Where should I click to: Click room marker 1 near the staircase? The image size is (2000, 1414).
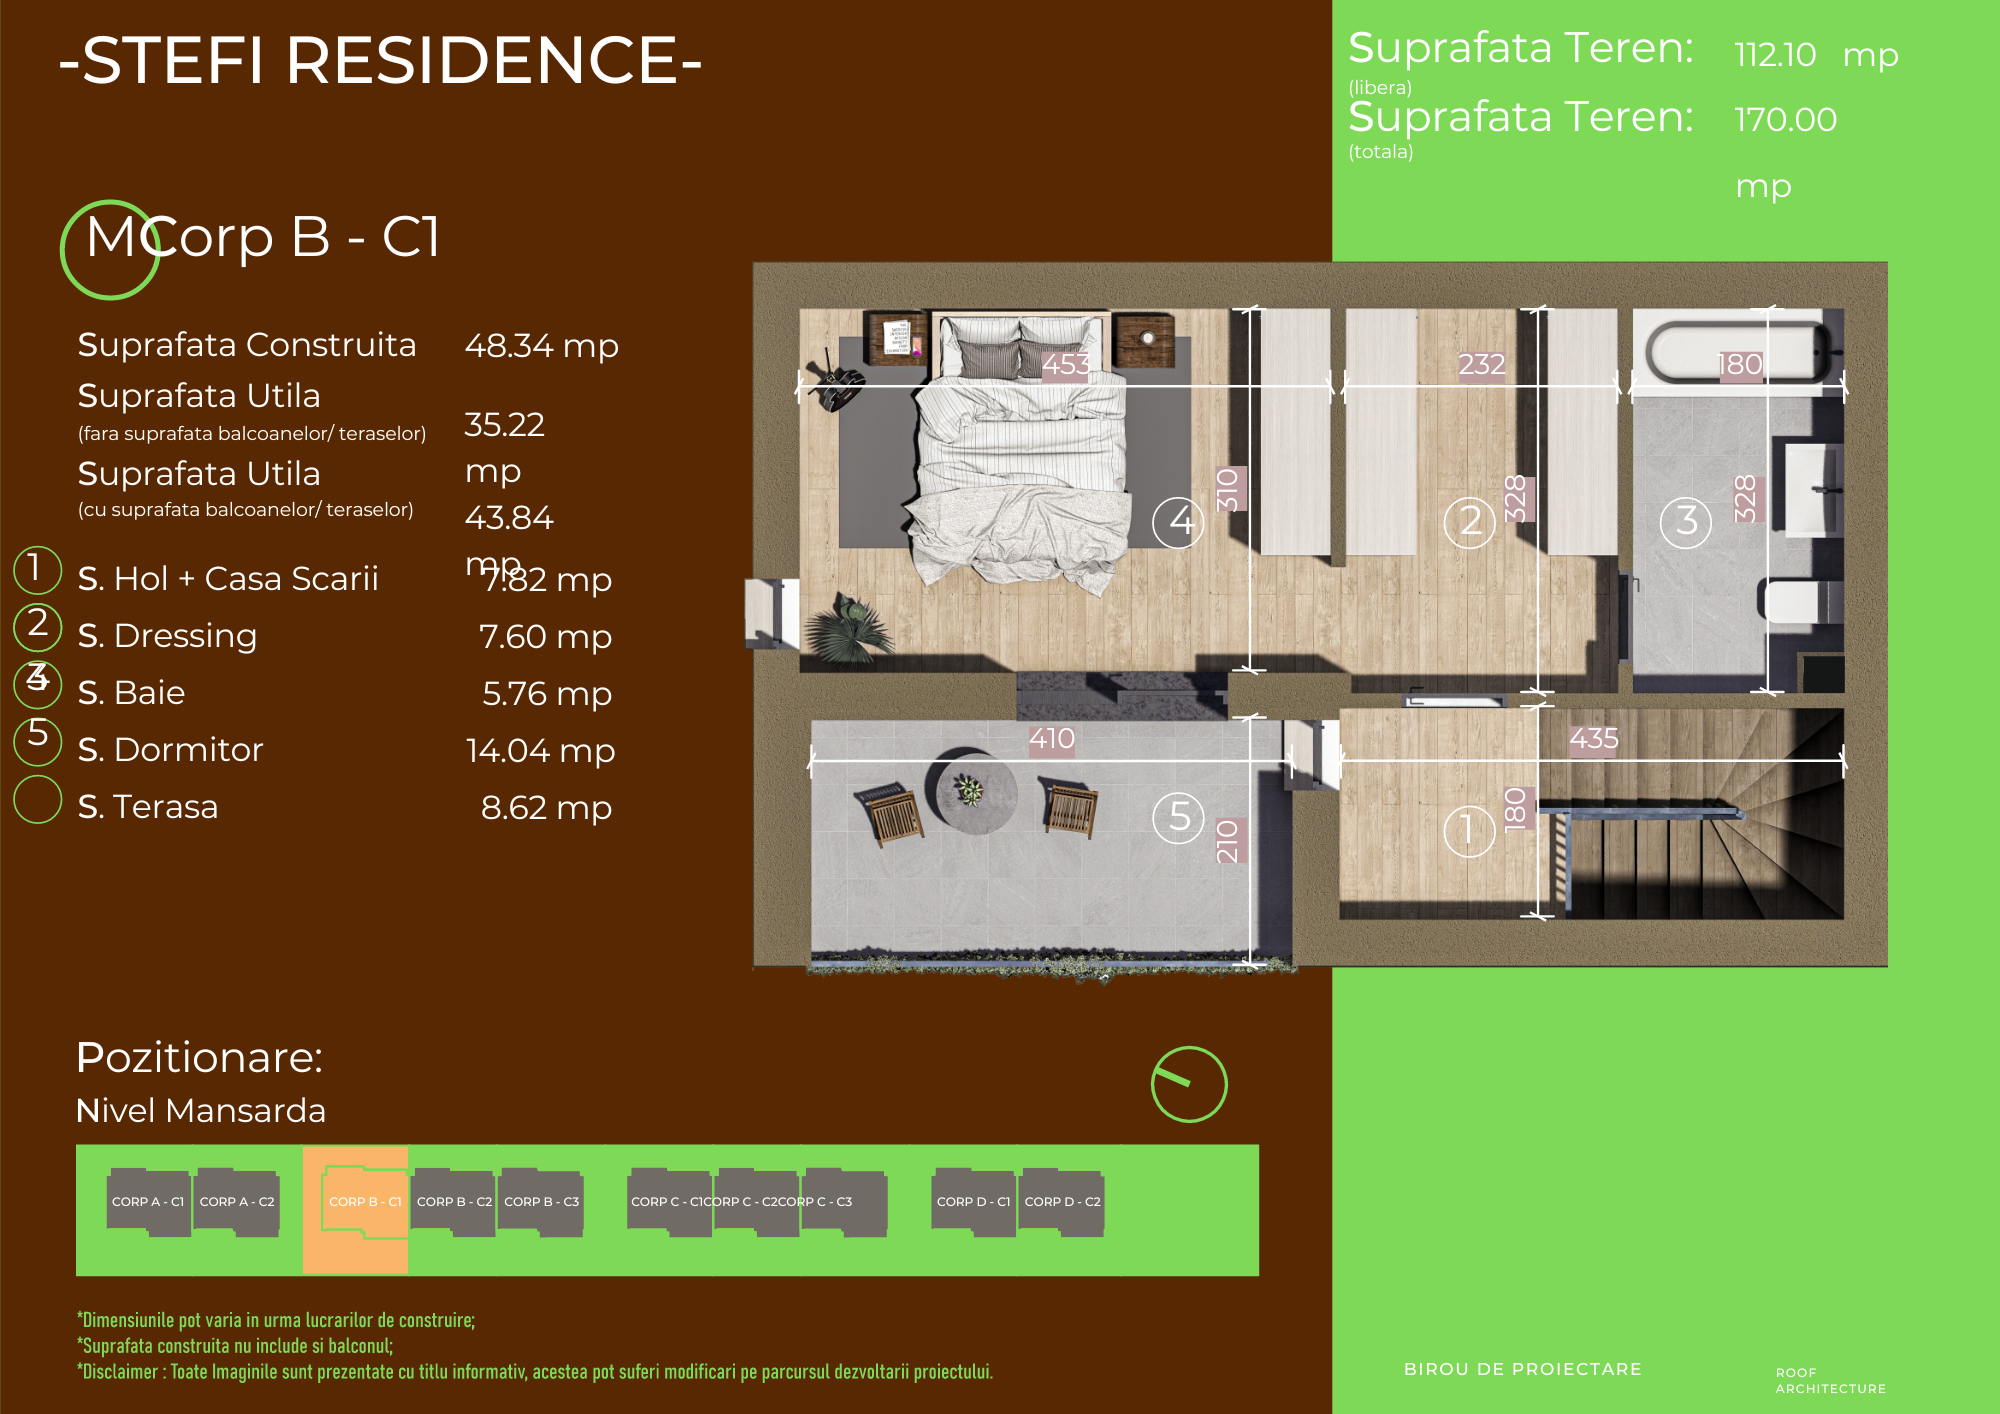[x=1469, y=831]
